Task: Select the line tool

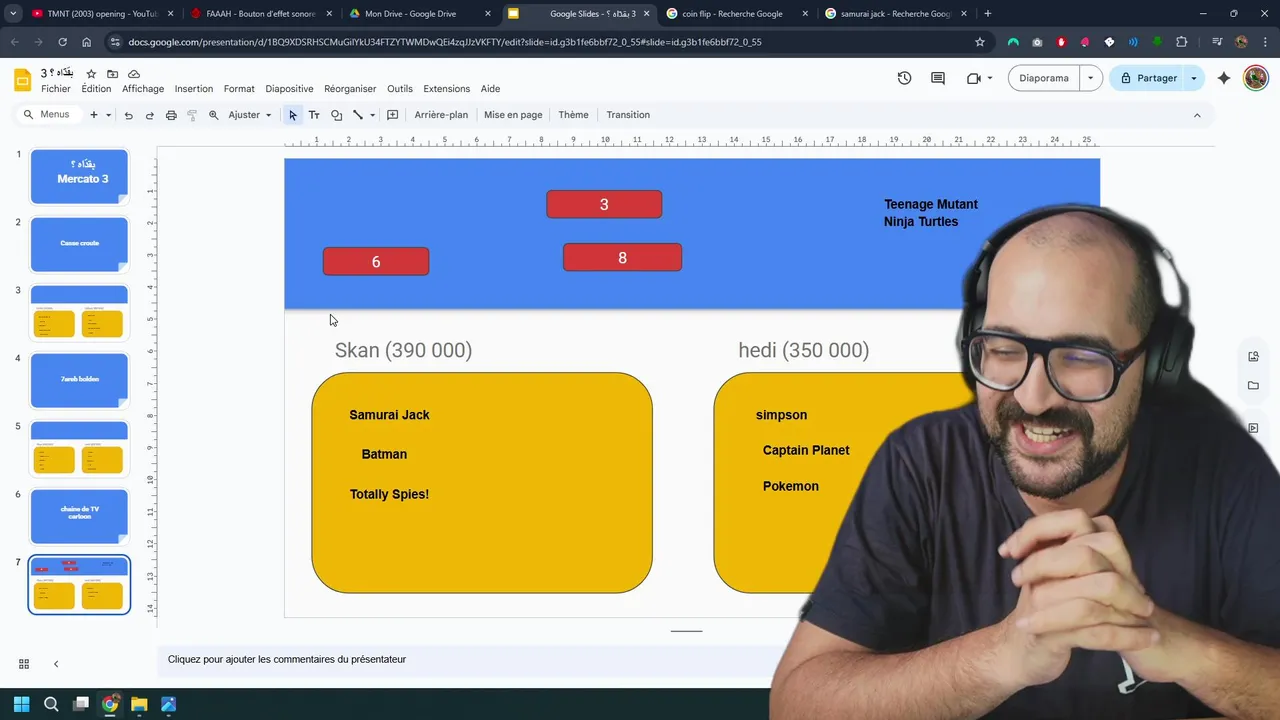Action: (x=358, y=115)
